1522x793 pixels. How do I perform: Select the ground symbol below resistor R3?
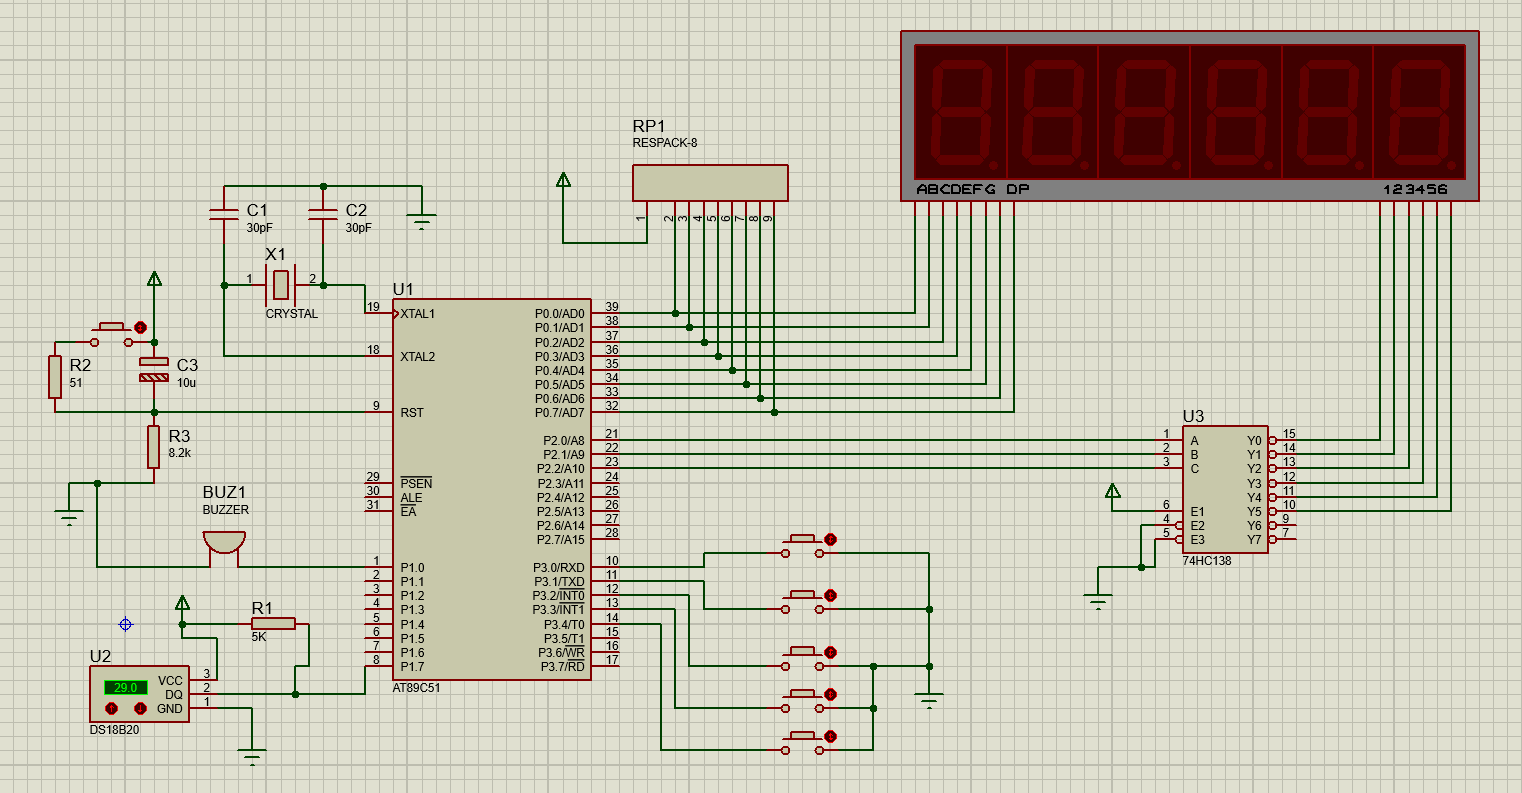click(x=69, y=518)
